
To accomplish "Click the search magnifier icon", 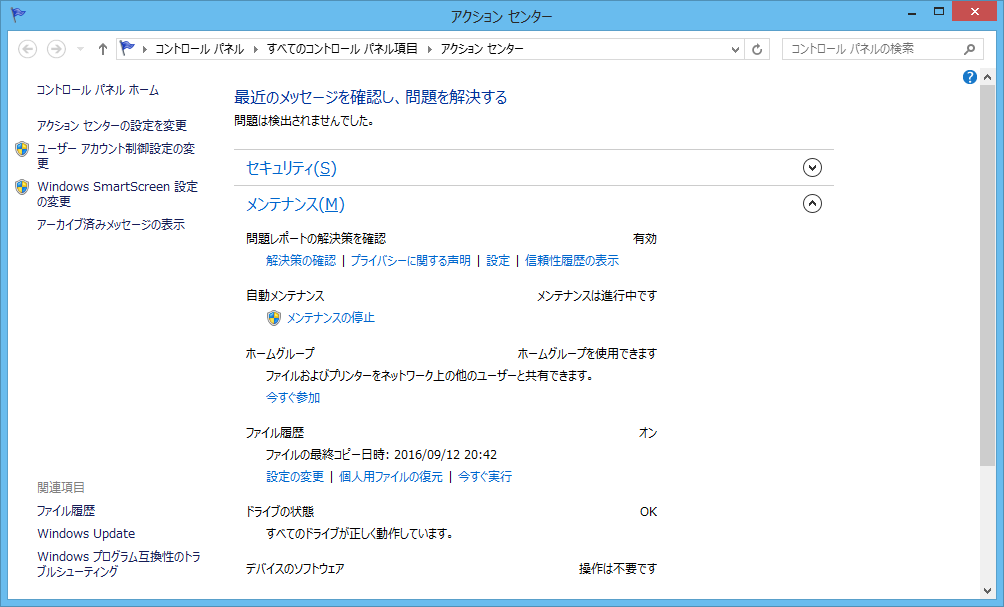I will pos(969,49).
